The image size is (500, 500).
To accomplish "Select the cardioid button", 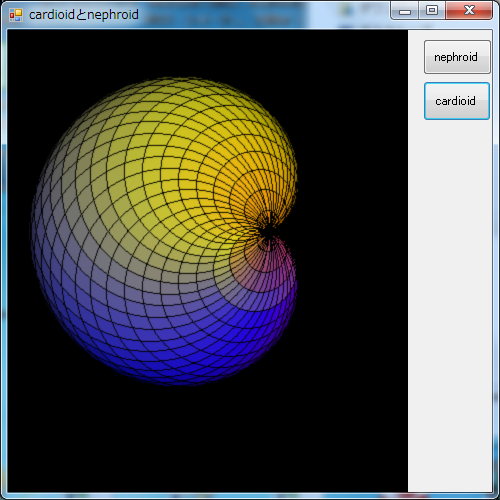I will pos(457,101).
